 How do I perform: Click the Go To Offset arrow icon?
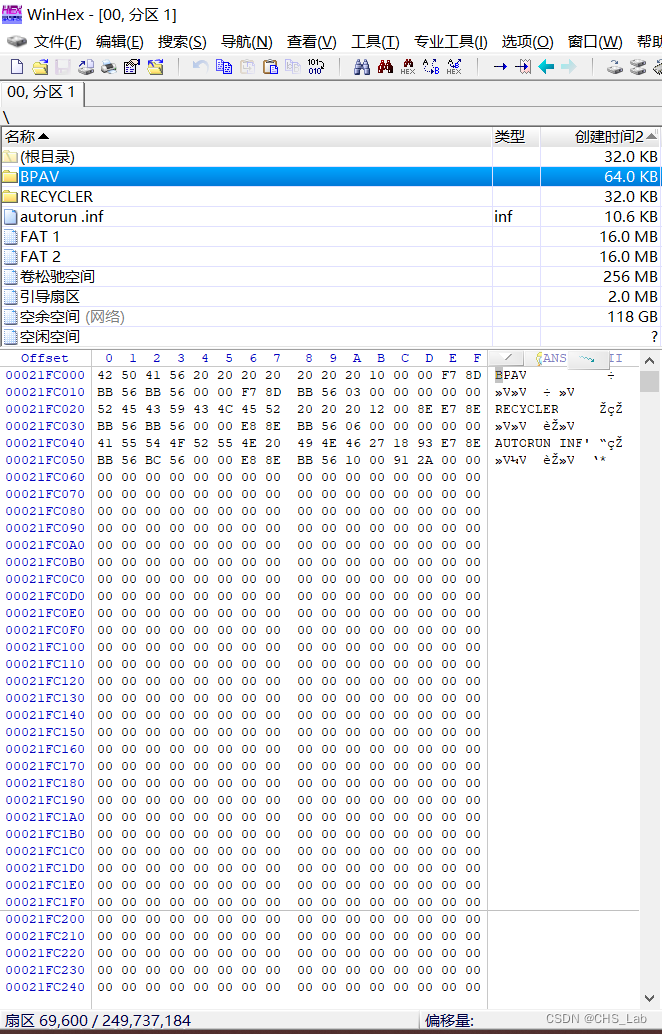[x=500, y=67]
